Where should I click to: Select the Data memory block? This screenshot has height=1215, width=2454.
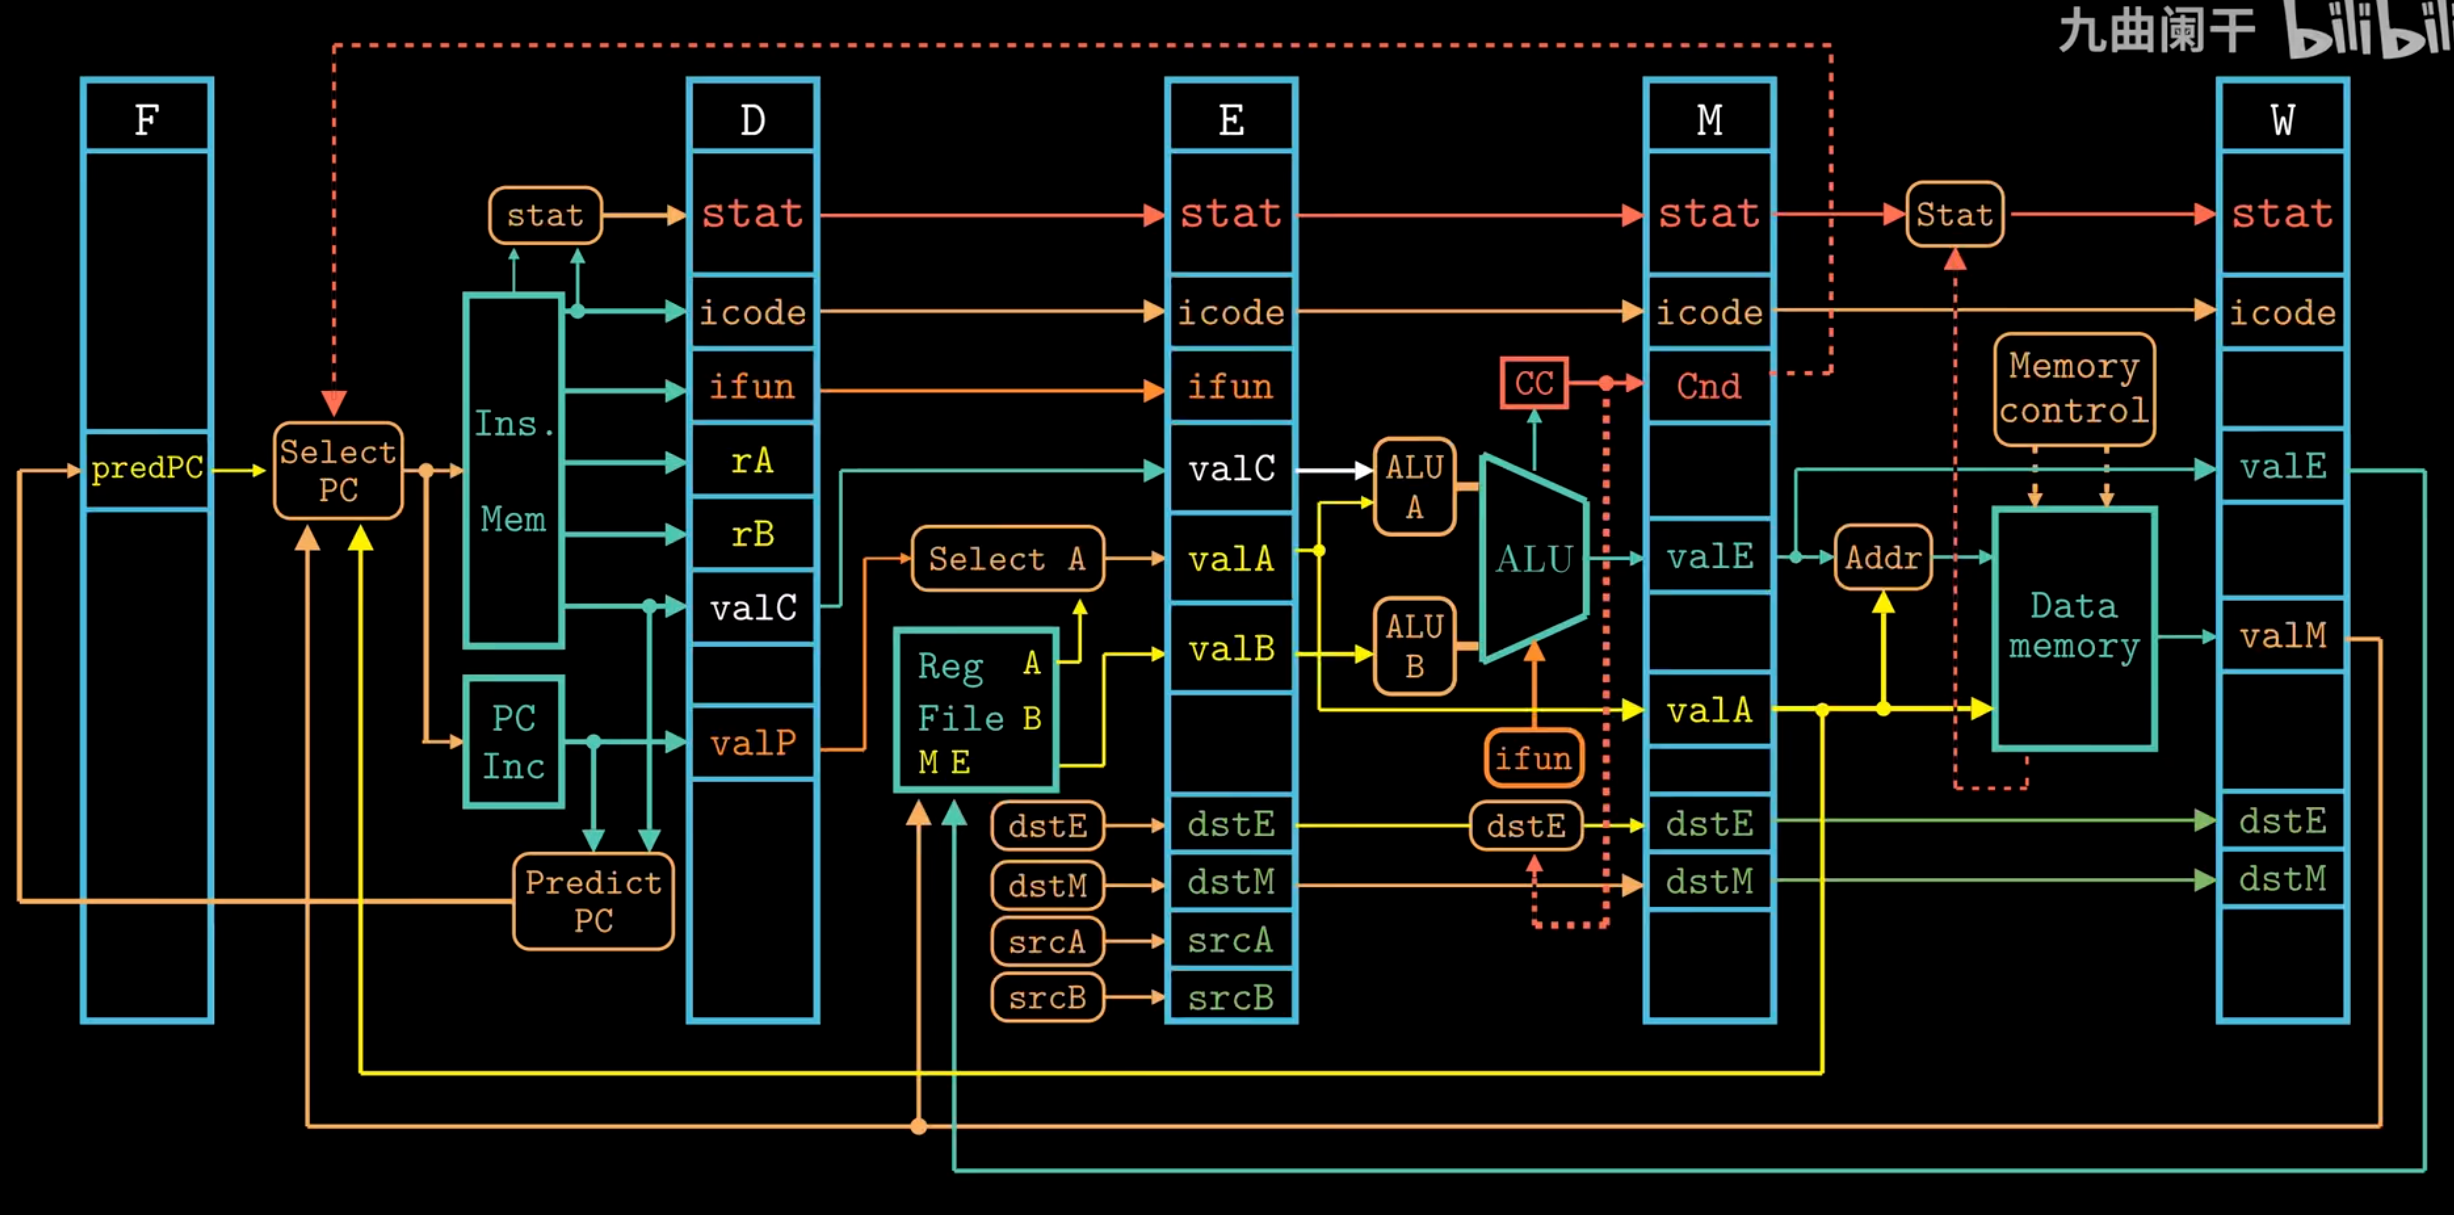[2074, 628]
